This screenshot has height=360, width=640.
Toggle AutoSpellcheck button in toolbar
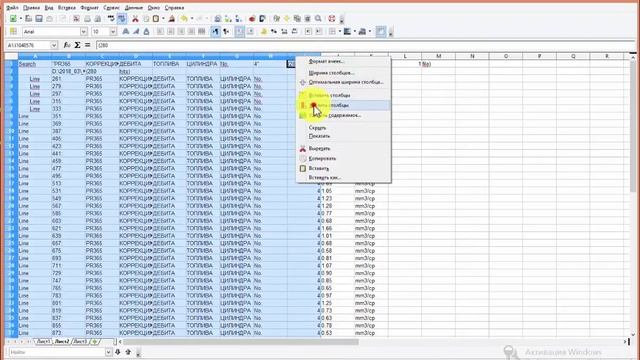[122, 19]
